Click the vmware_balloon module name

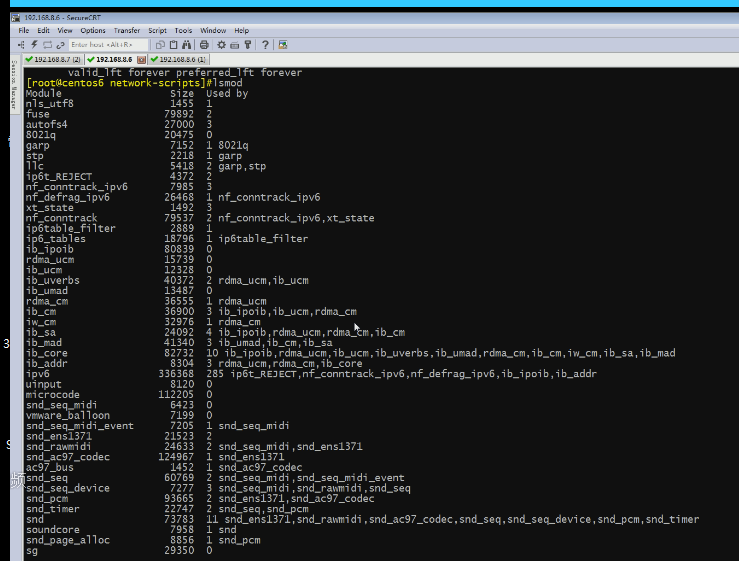[x=67, y=415]
